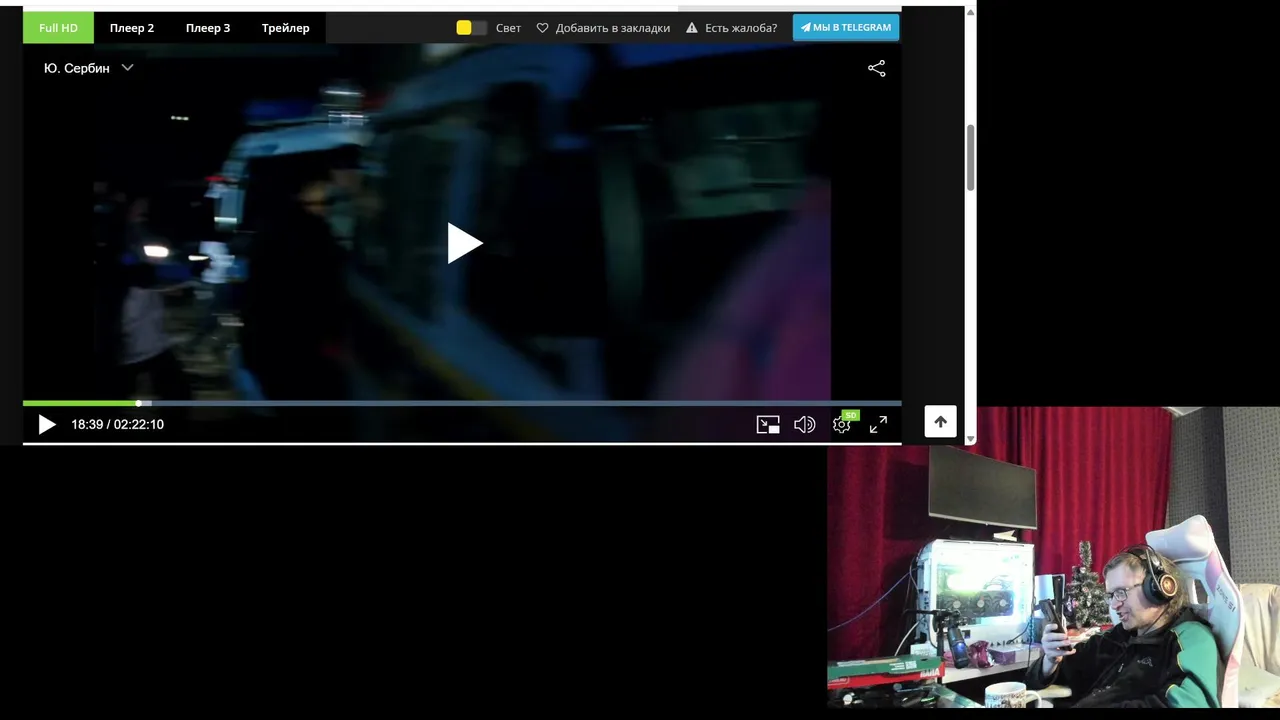Open the МЫ В TELEGRAM button
Viewport: 1280px width, 720px height.
click(846, 28)
